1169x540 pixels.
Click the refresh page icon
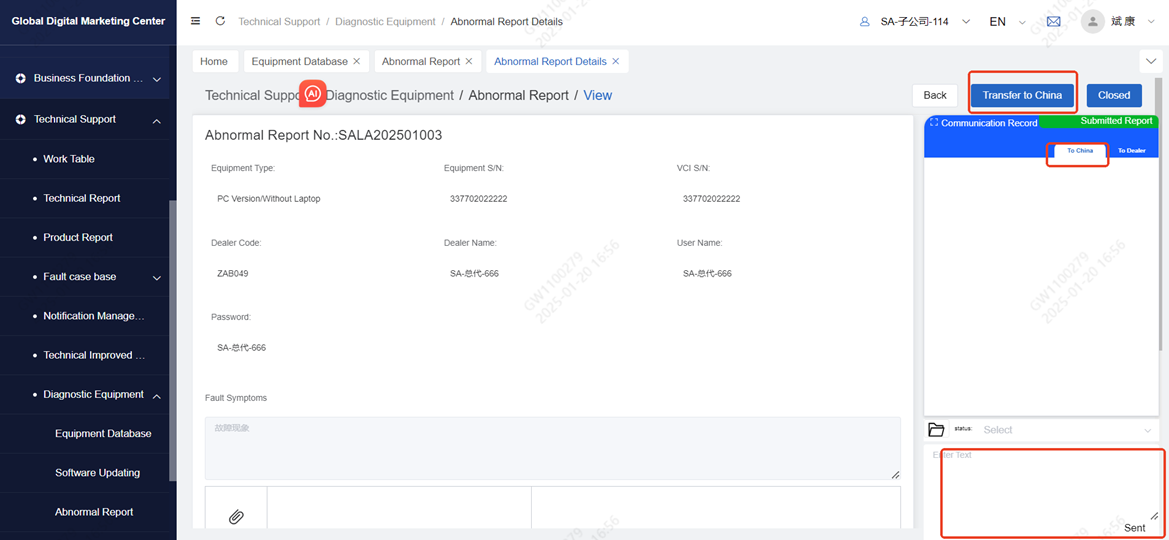pyautogui.click(x=220, y=21)
